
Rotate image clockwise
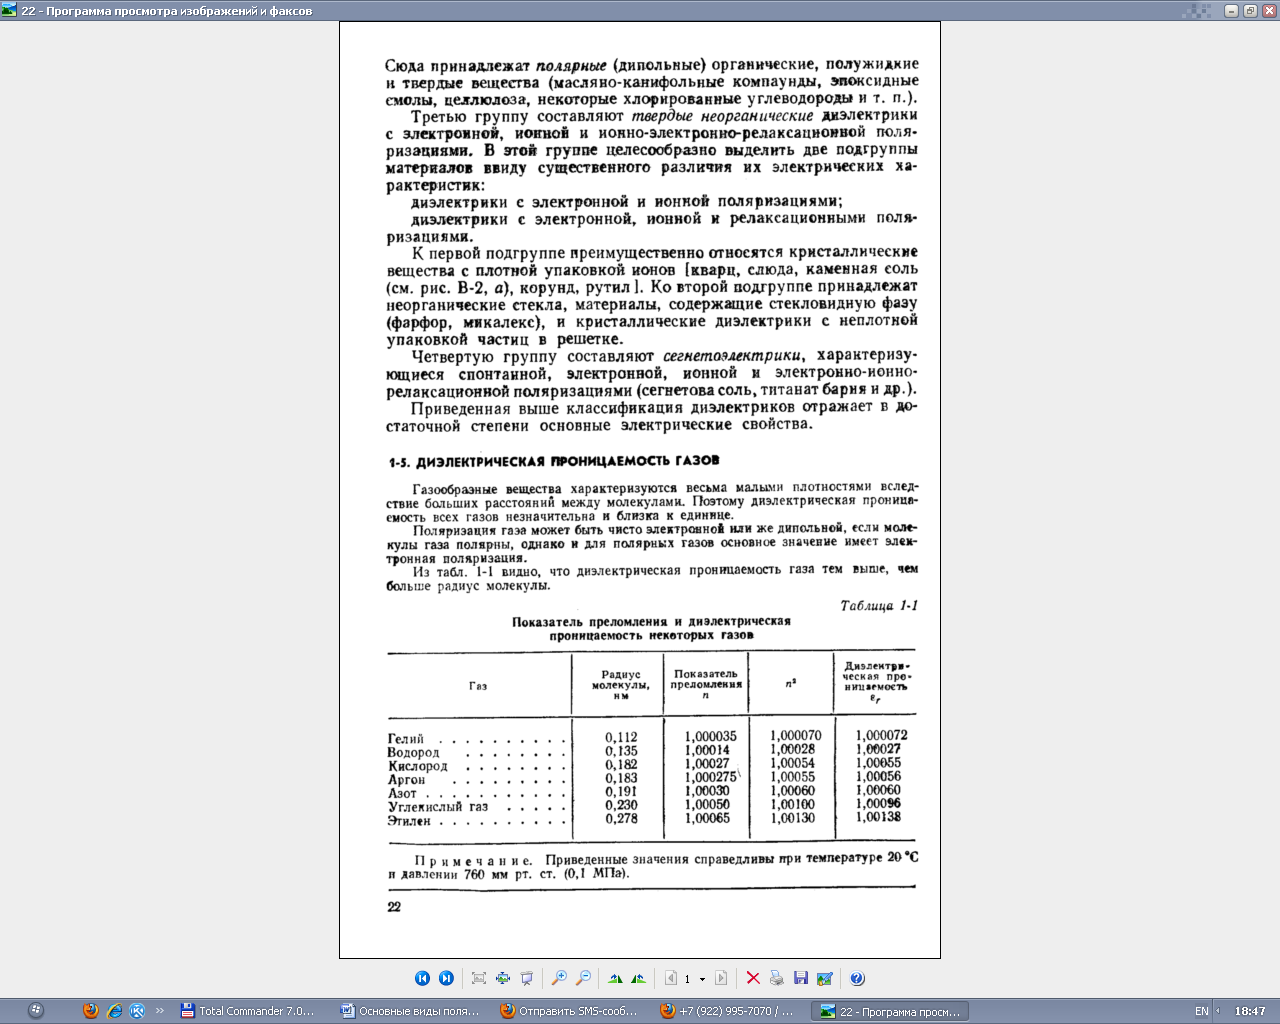615,978
